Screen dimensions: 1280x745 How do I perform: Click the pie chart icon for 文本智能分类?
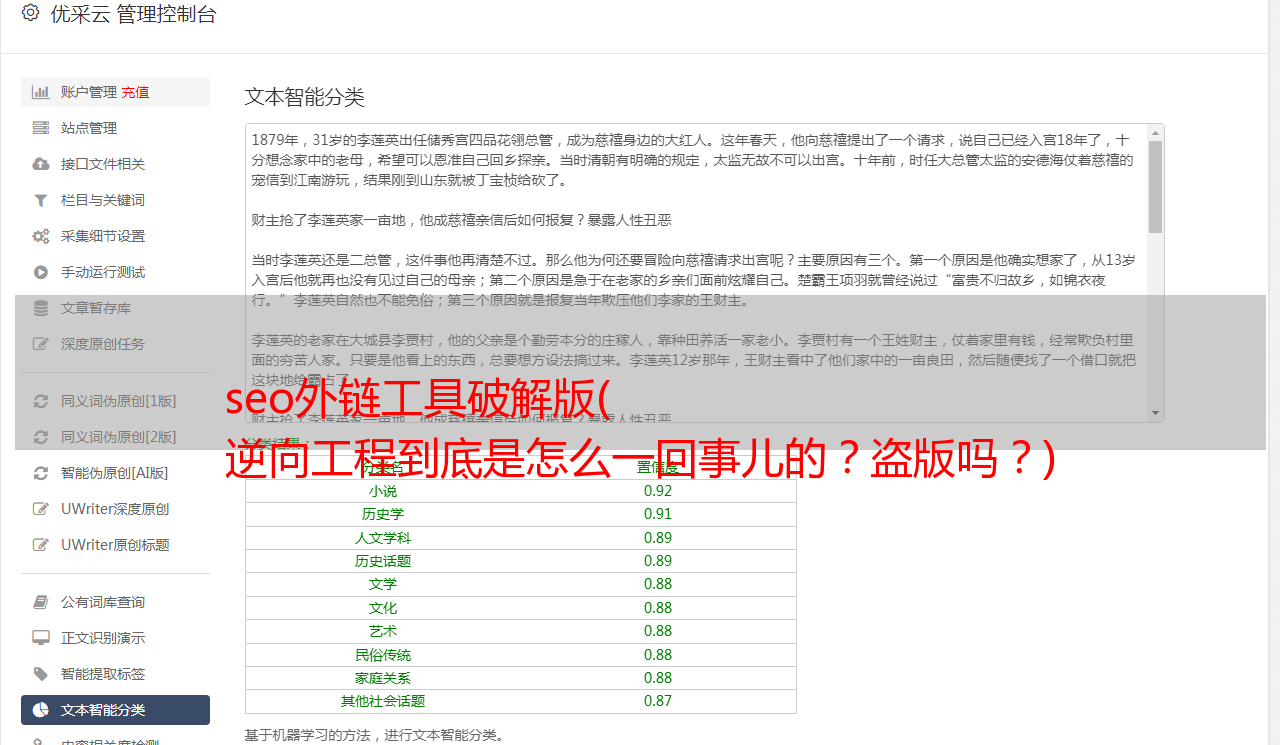coord(41,710)
